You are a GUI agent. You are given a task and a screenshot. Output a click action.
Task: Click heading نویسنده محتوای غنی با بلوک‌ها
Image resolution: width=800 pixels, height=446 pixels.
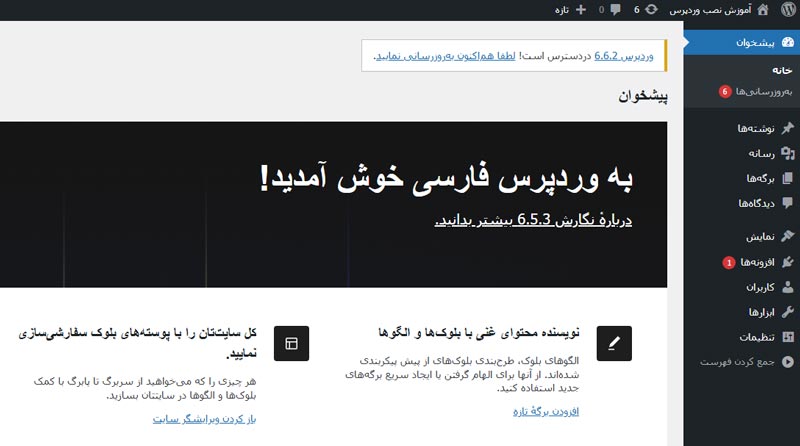pos(479,333)
